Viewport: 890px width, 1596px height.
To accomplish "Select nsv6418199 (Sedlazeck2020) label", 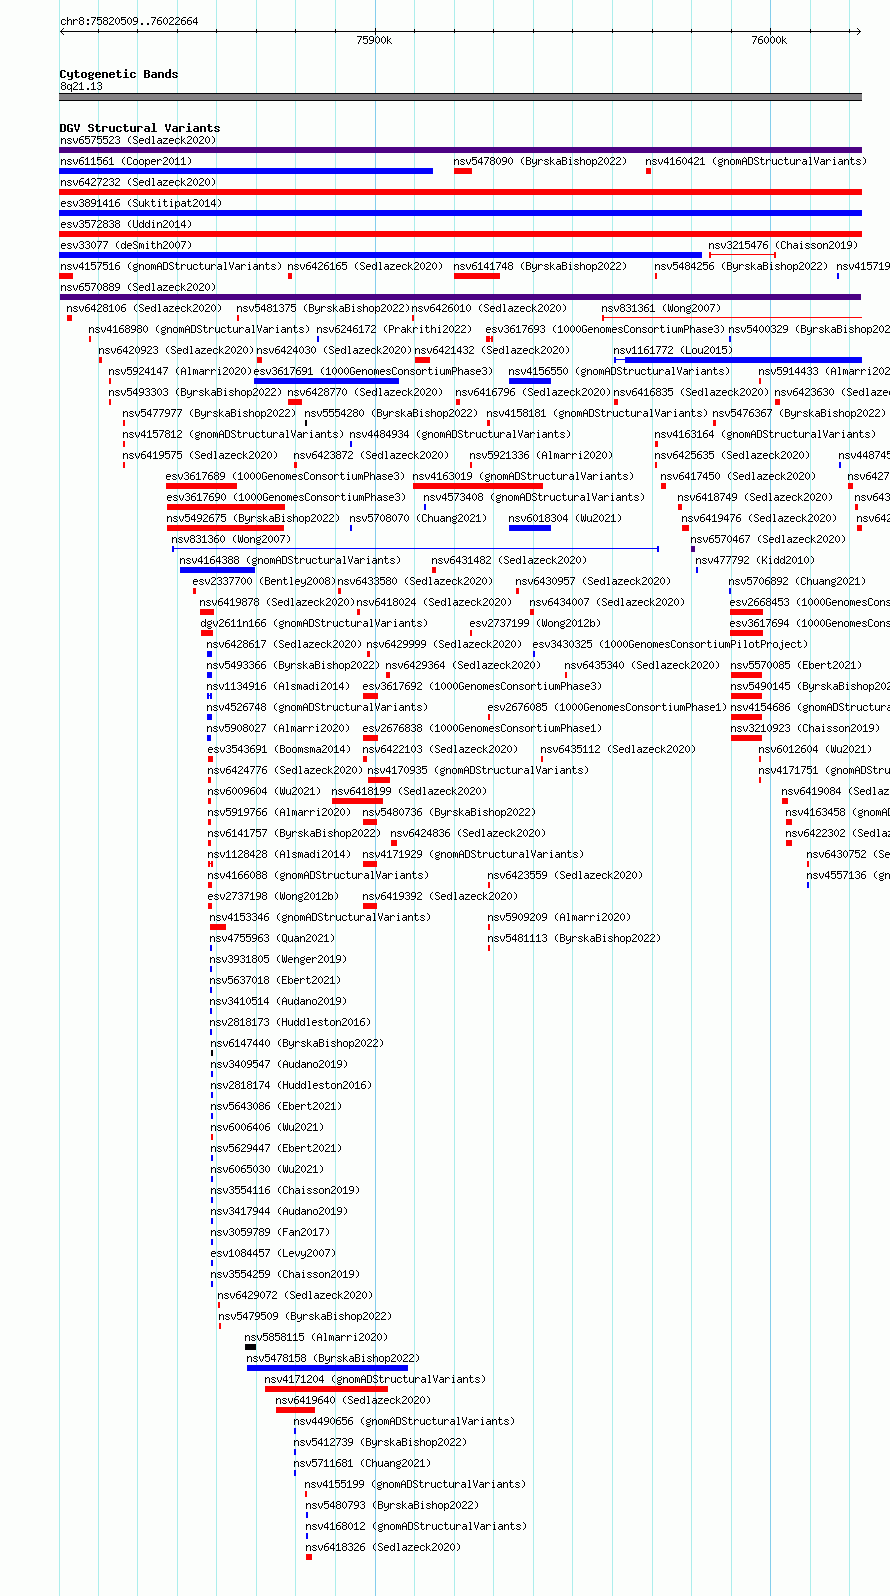I will 409,791.
